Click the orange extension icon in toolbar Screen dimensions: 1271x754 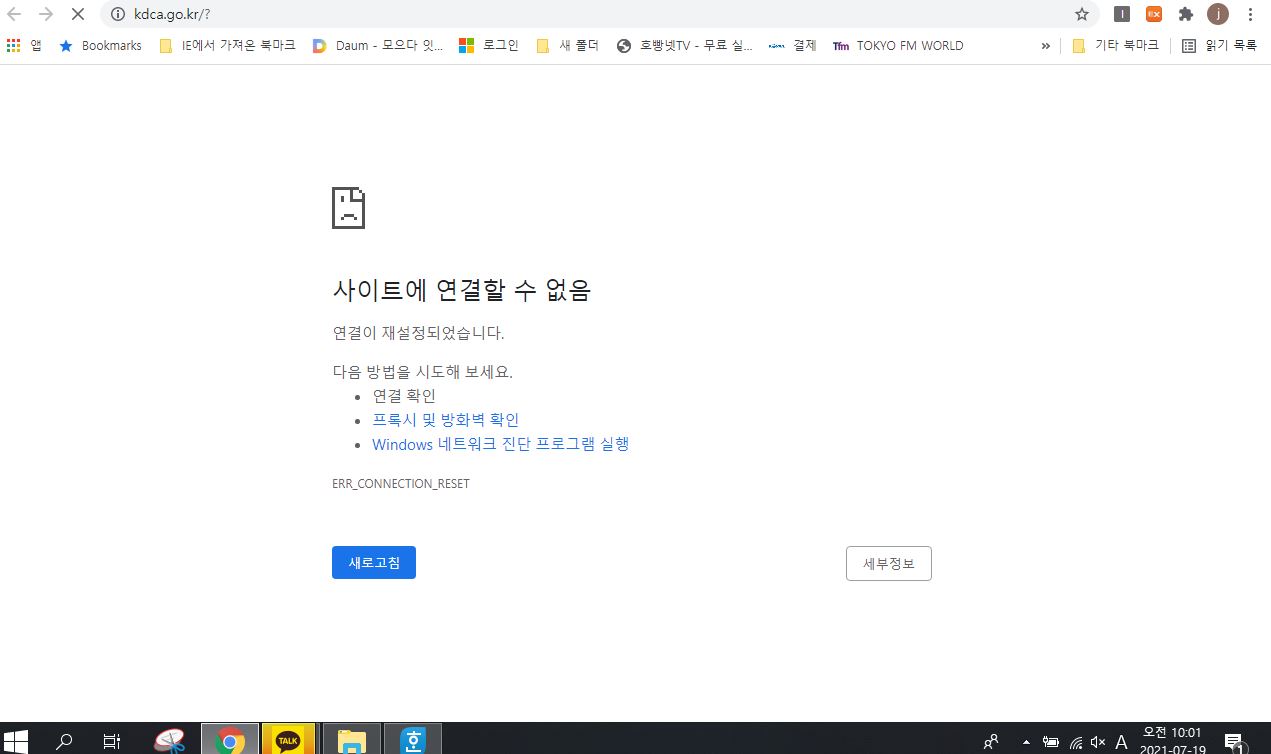1154,14
